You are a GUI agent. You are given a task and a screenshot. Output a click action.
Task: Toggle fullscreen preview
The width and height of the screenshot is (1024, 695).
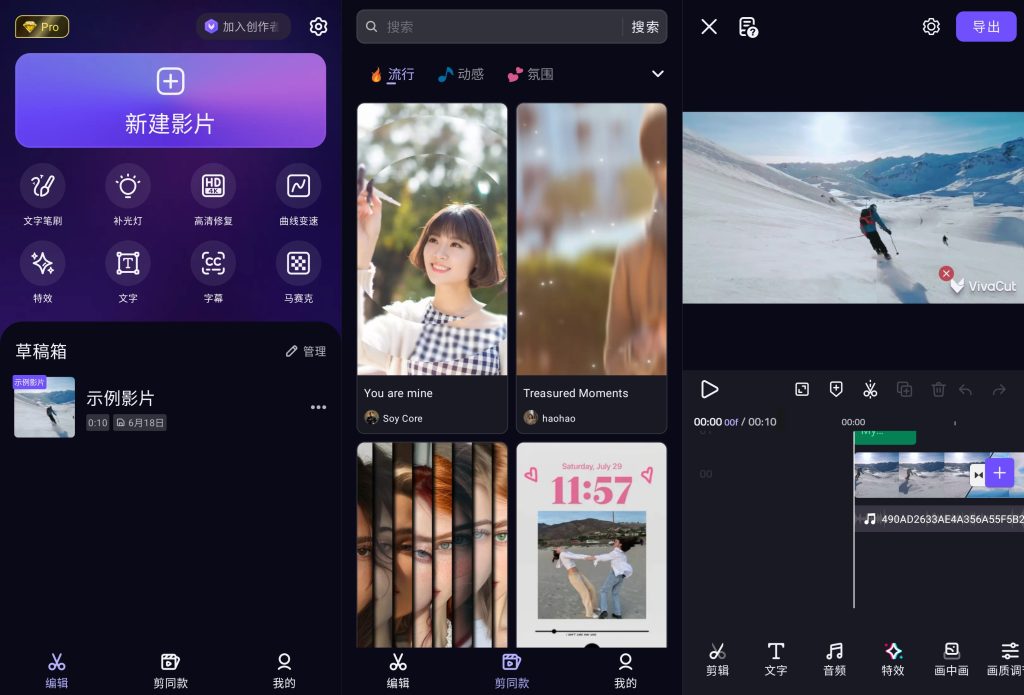click(x=802, y=389)
